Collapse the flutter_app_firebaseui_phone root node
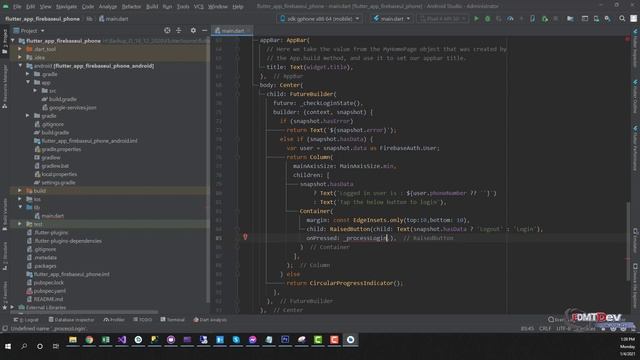 pos(13,41)
